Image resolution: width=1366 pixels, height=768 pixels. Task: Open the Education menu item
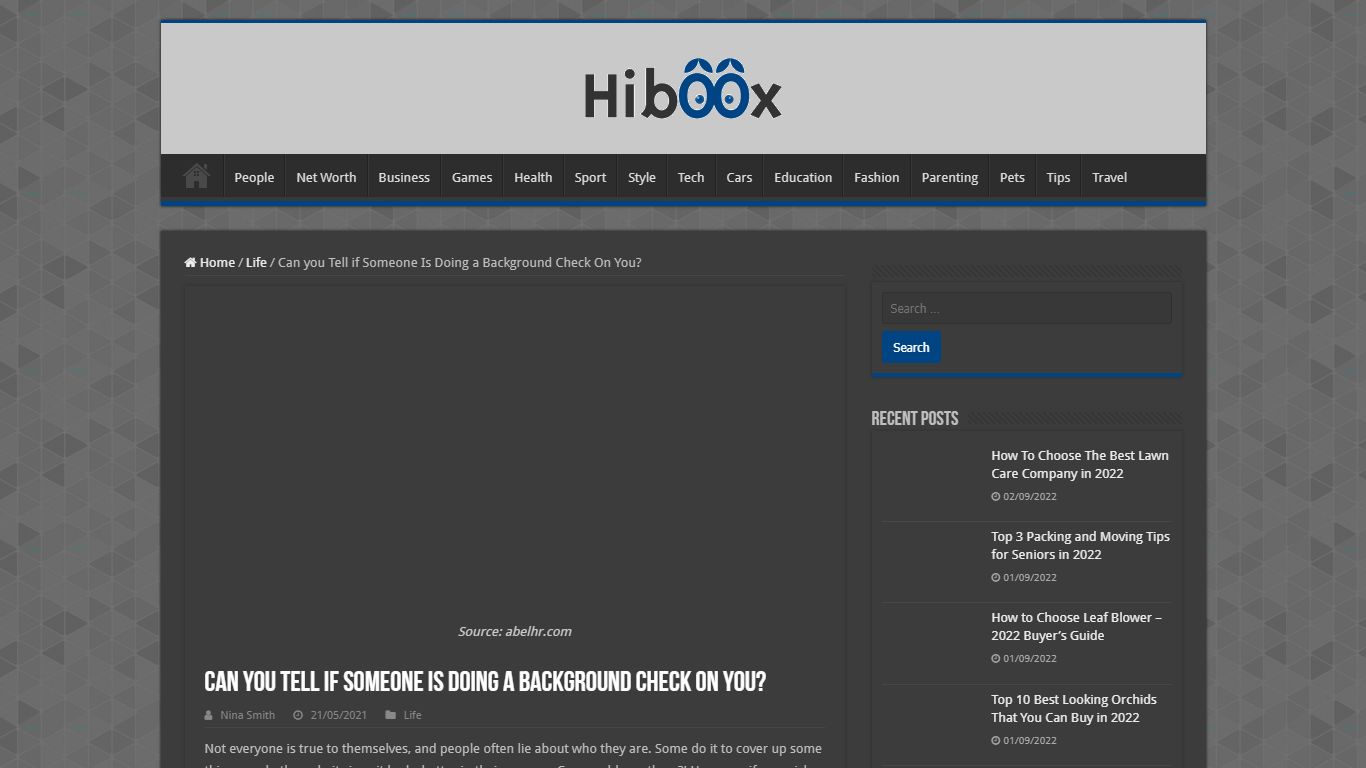coord(803,177)
